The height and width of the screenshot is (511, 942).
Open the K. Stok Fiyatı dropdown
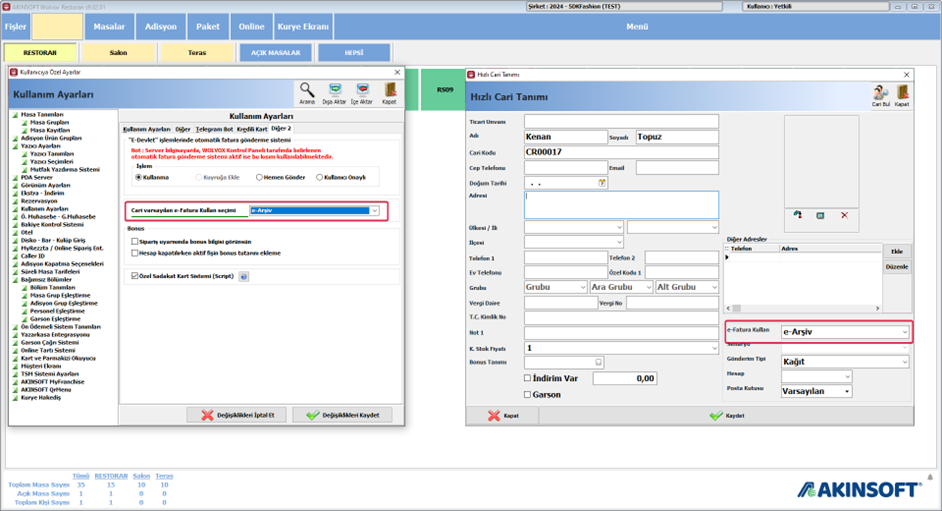[714, 348]
